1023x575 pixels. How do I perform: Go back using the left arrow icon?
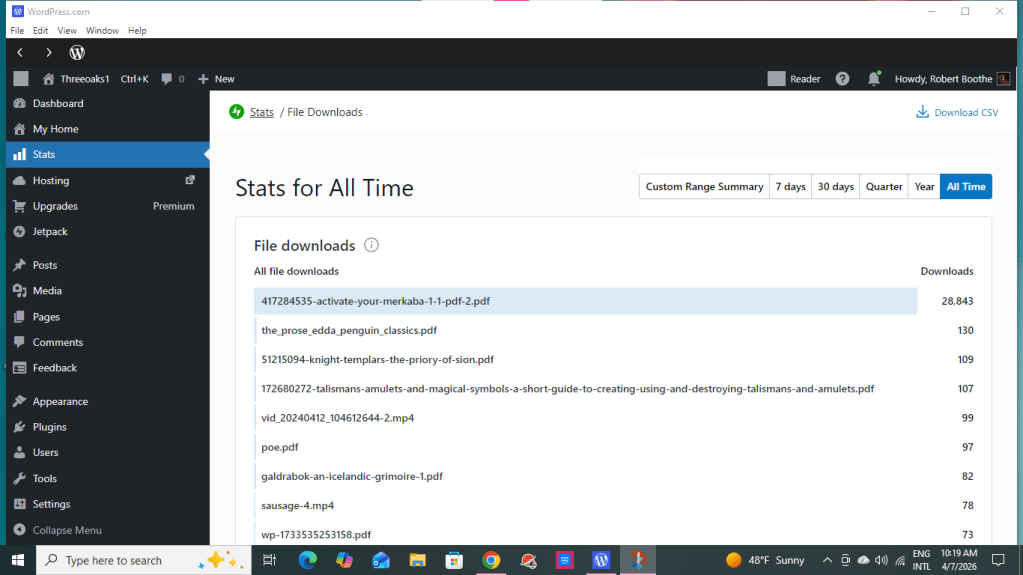(x=20, y=52)
